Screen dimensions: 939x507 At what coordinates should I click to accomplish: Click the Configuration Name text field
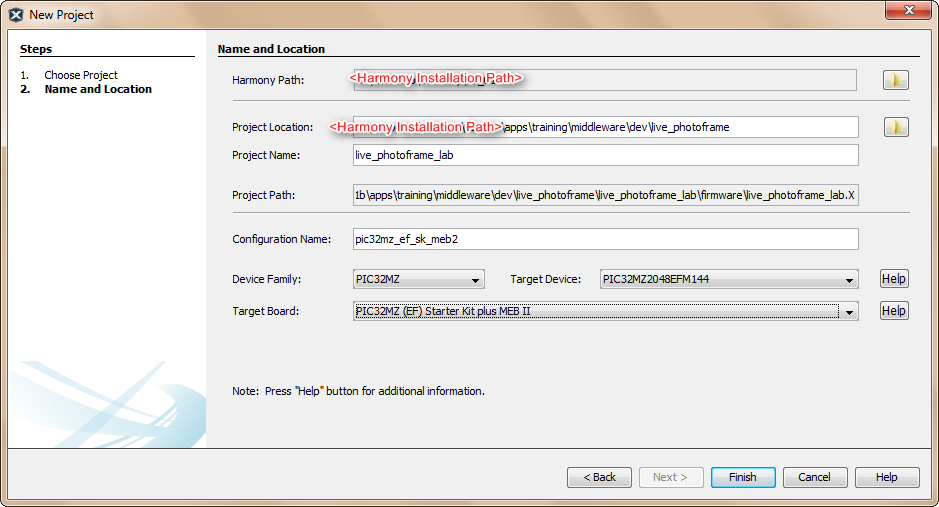(x=605, y=239)
